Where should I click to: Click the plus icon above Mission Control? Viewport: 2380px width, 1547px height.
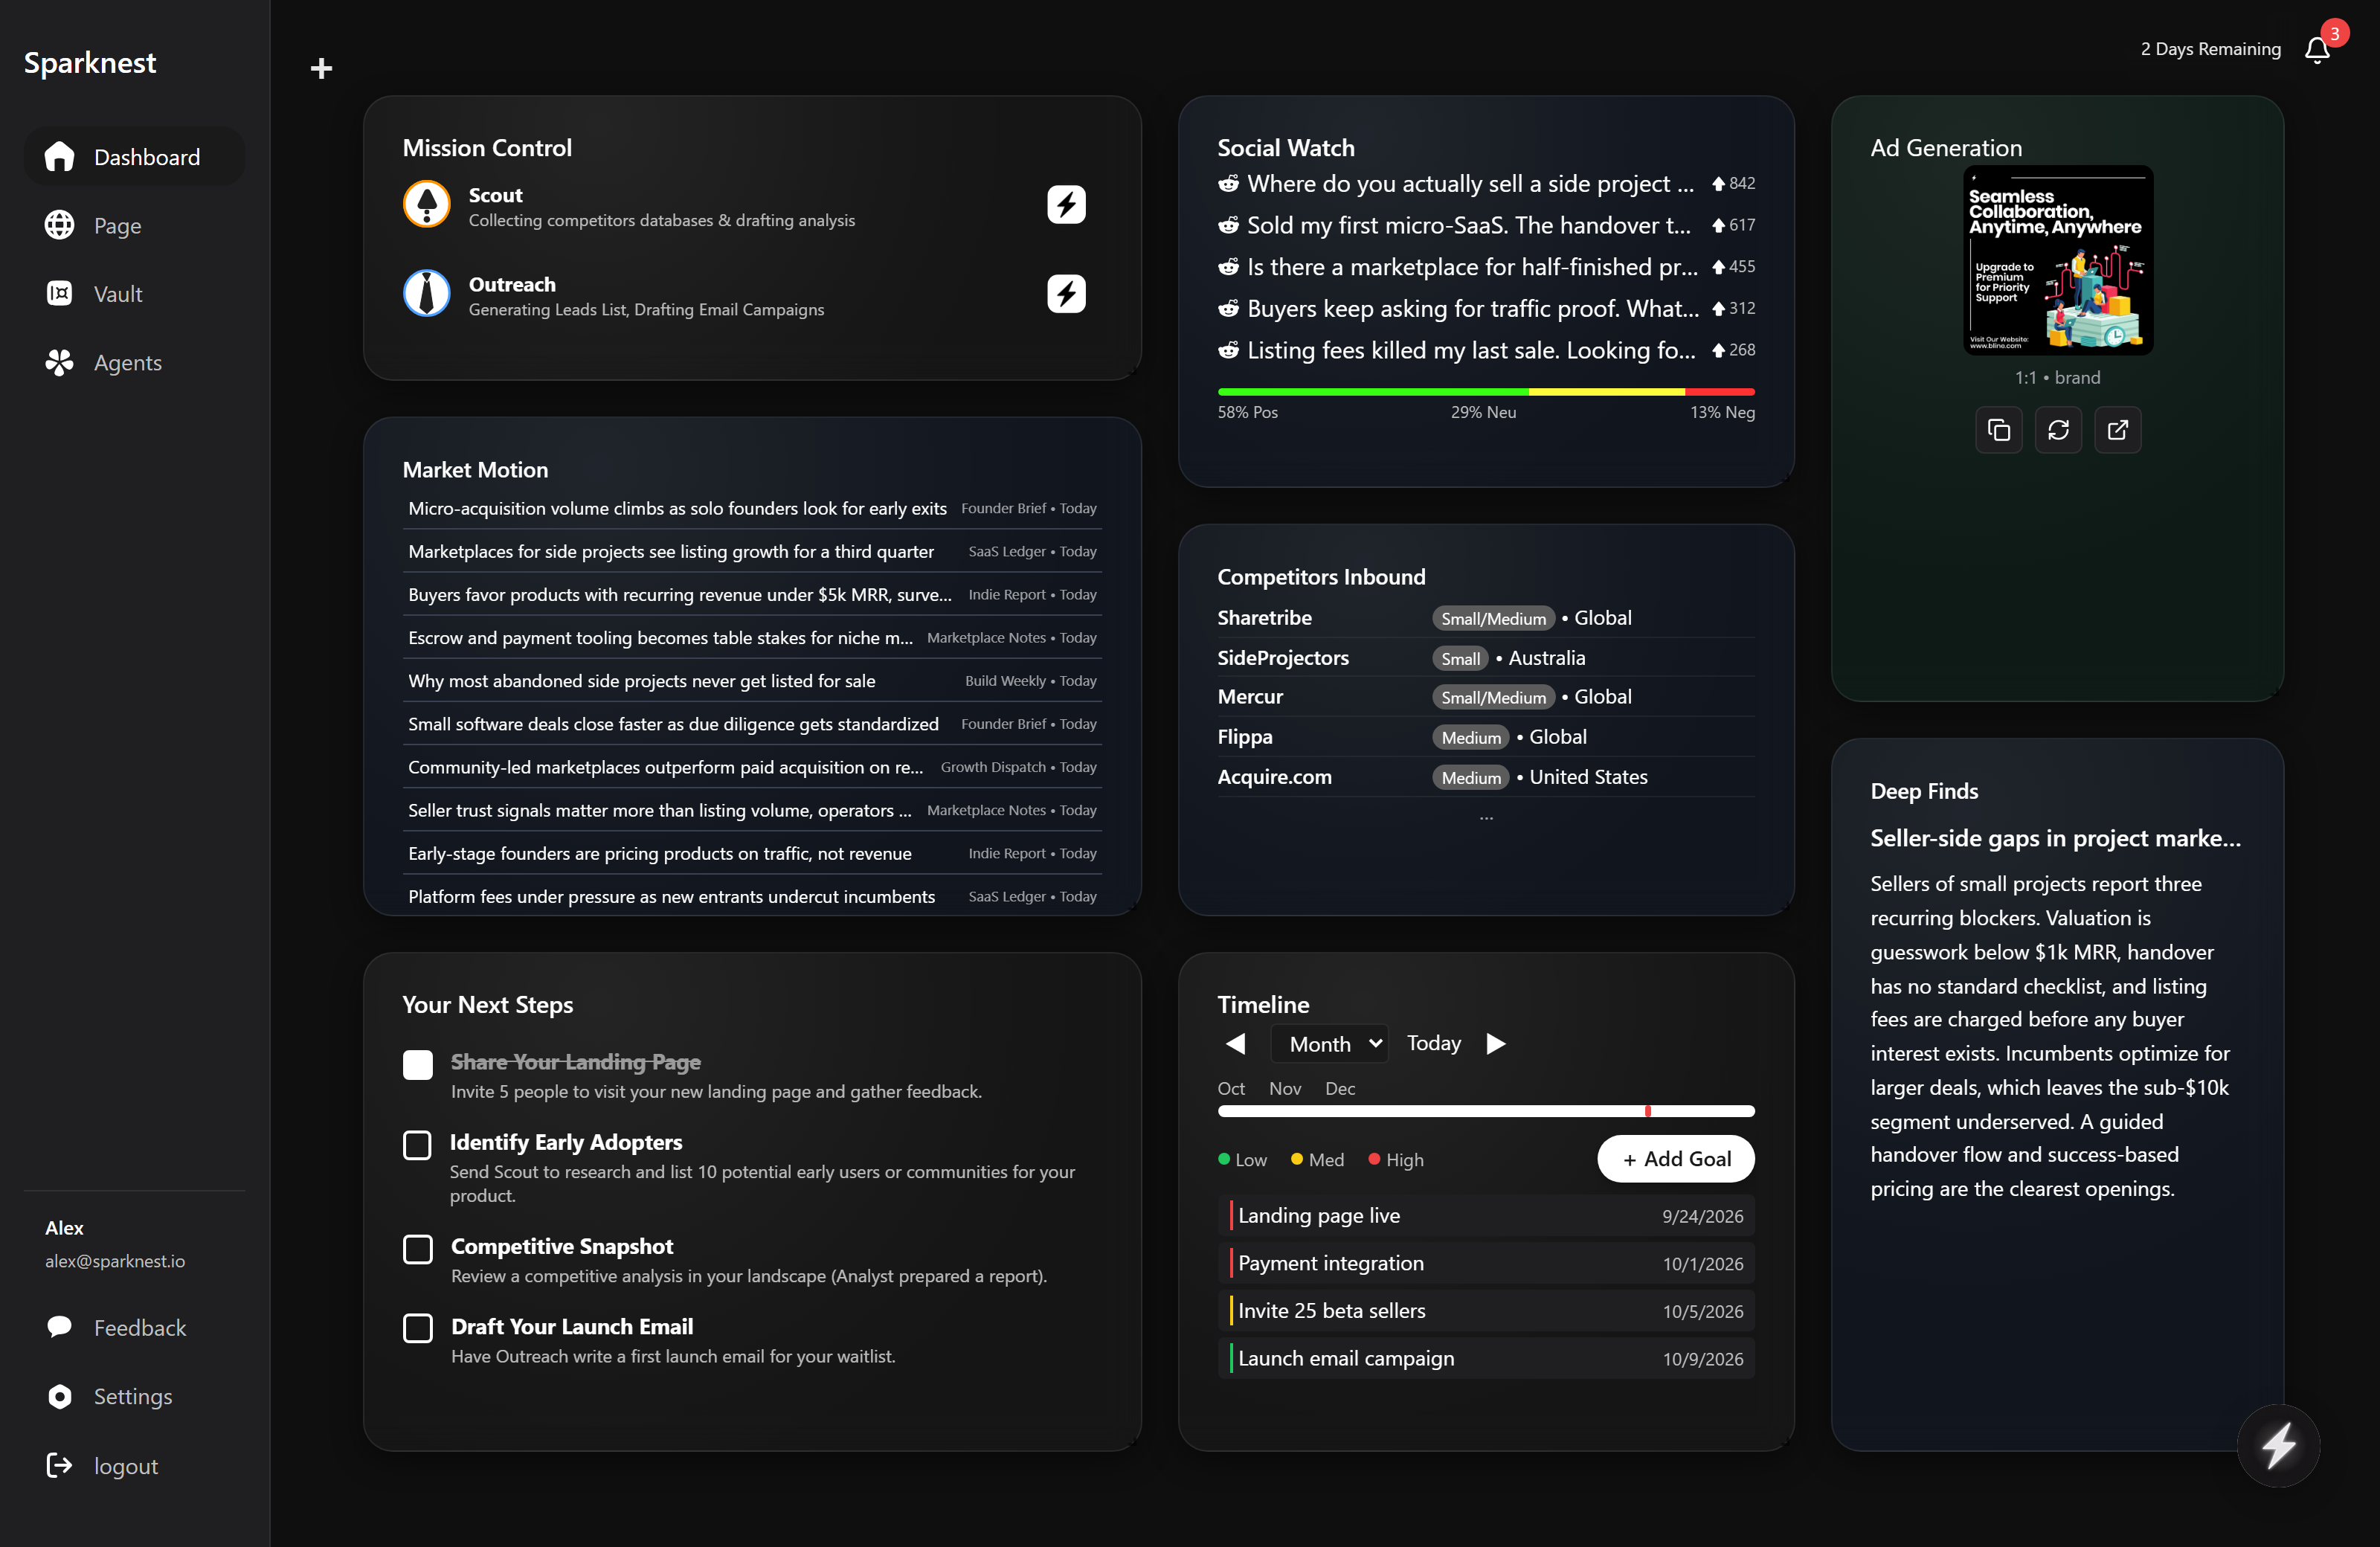(321, 68)
